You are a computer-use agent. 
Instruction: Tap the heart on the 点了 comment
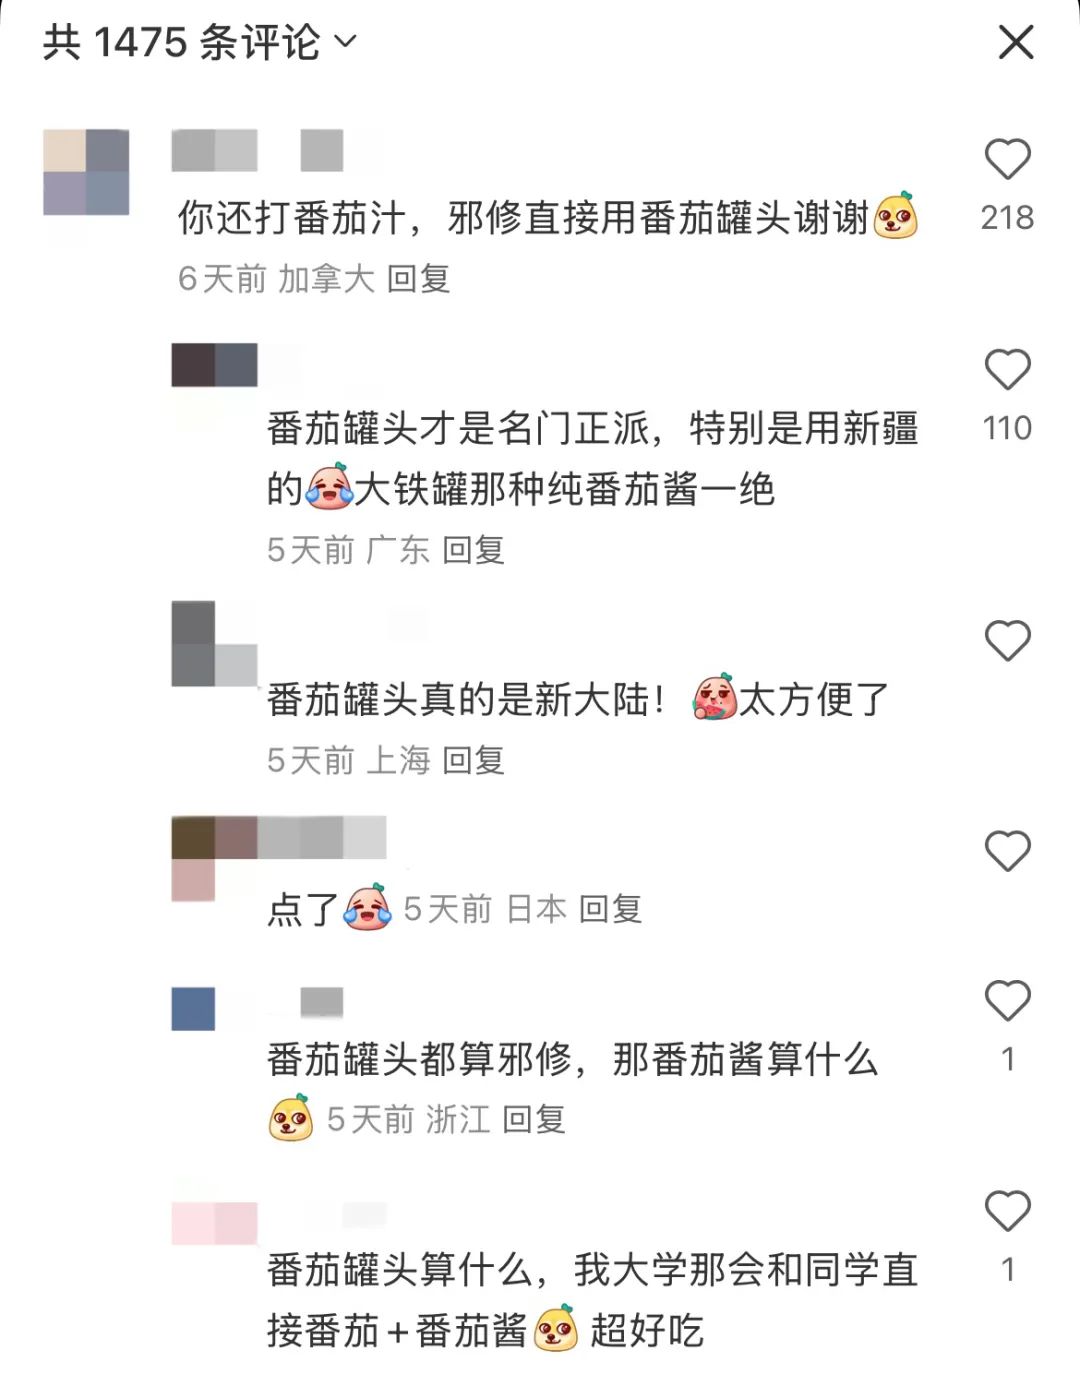click(x=1007, y=851)
